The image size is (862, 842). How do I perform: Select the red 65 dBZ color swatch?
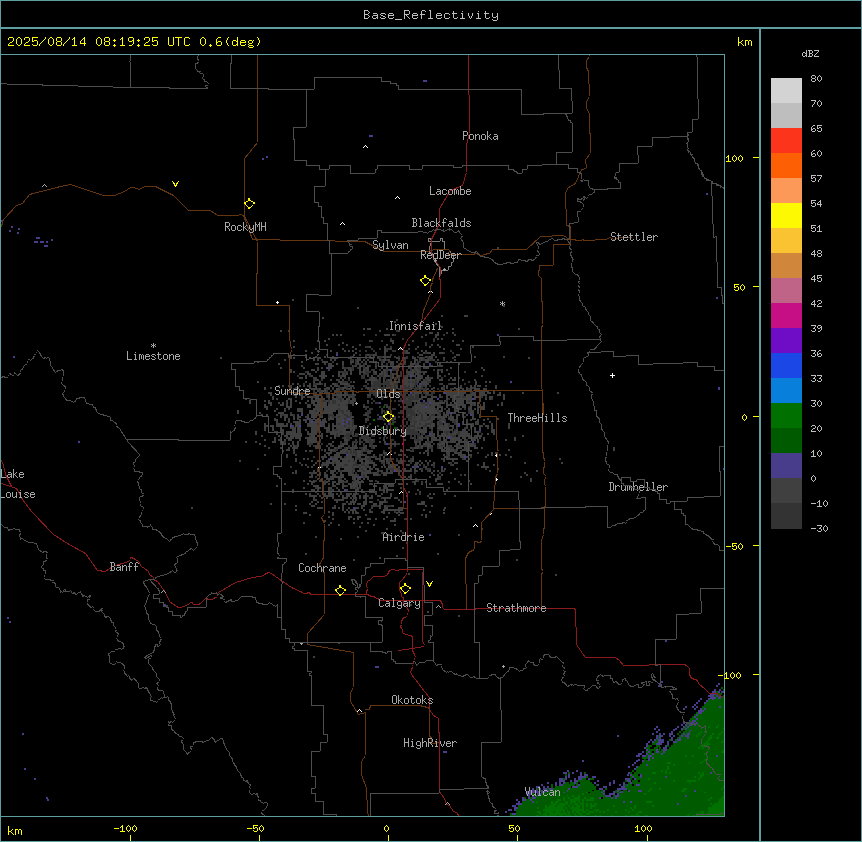pos(786,141)
